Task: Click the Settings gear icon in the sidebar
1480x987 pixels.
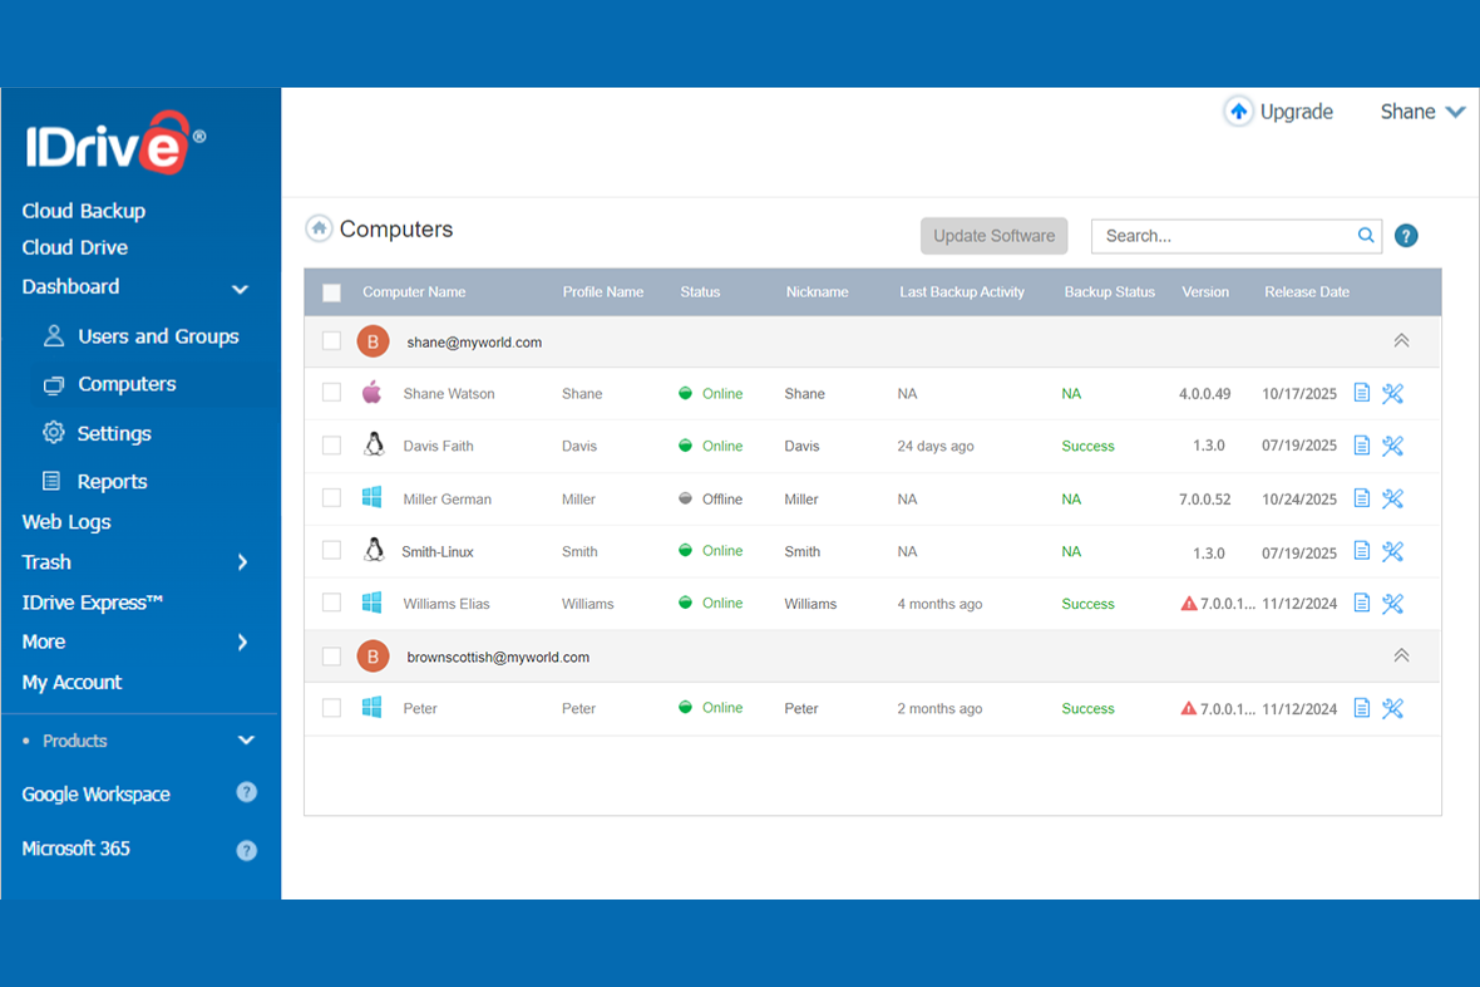Action: click(x=52, y=432)
